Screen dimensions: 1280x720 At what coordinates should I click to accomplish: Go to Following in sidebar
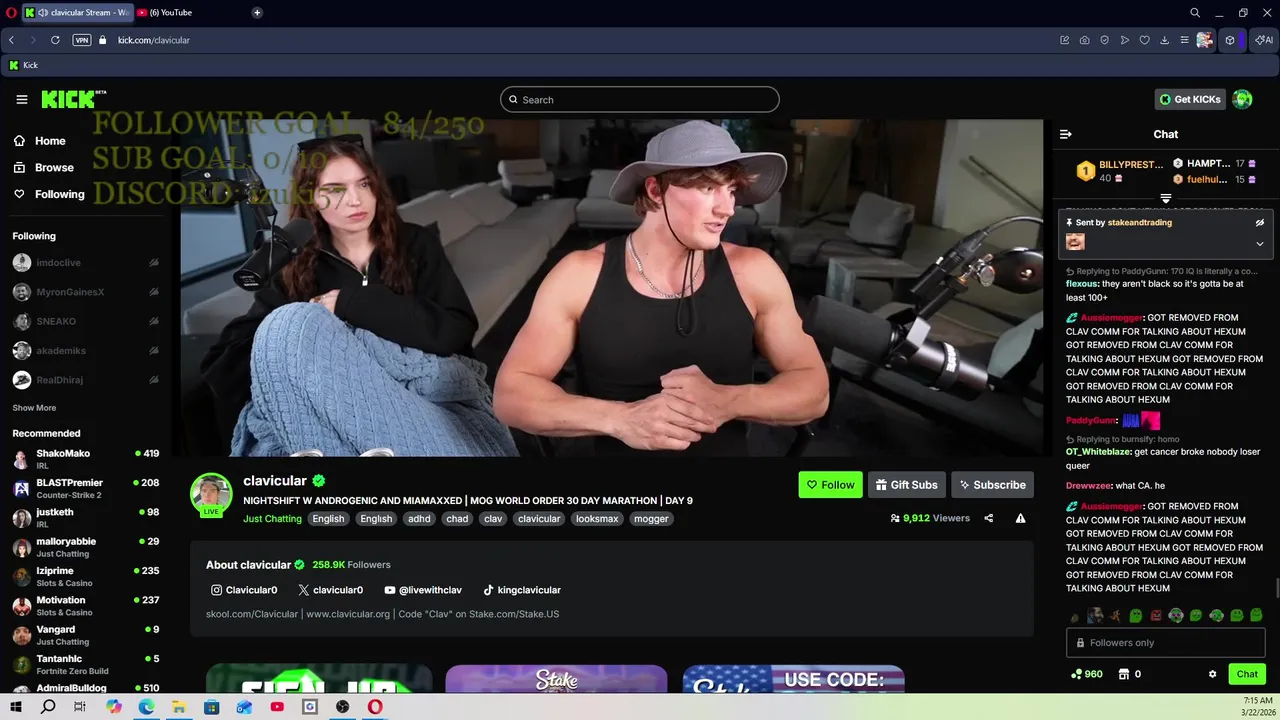click(49, 194)
